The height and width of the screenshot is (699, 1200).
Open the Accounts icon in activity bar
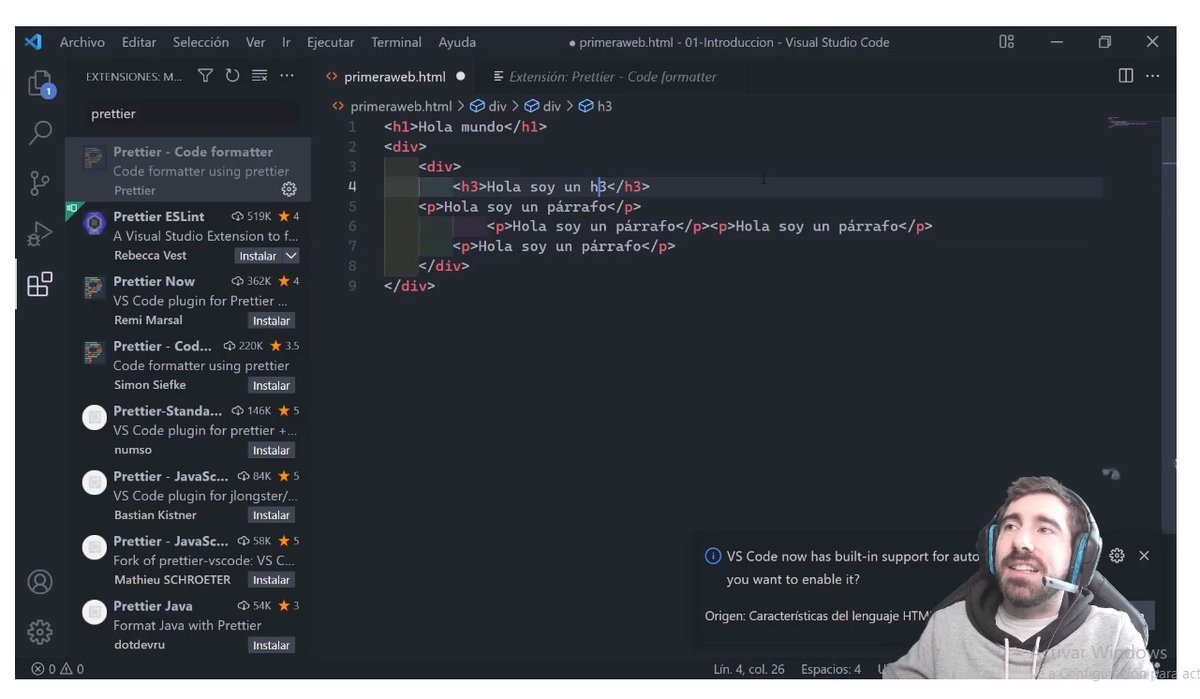click(40, 582)
